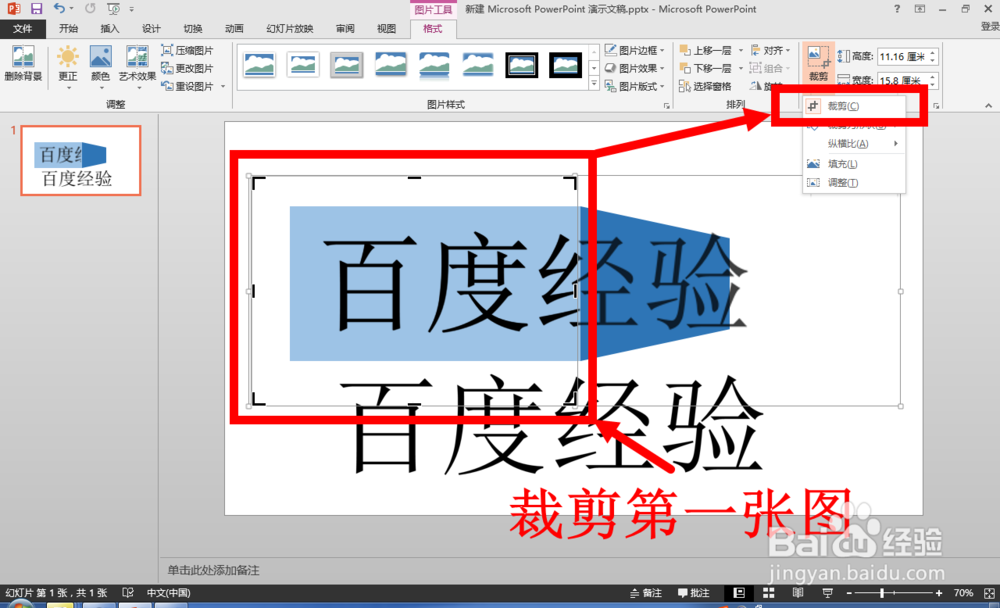
Task: Increase the 高度 height with up stepper
Action: pos(932,53)
